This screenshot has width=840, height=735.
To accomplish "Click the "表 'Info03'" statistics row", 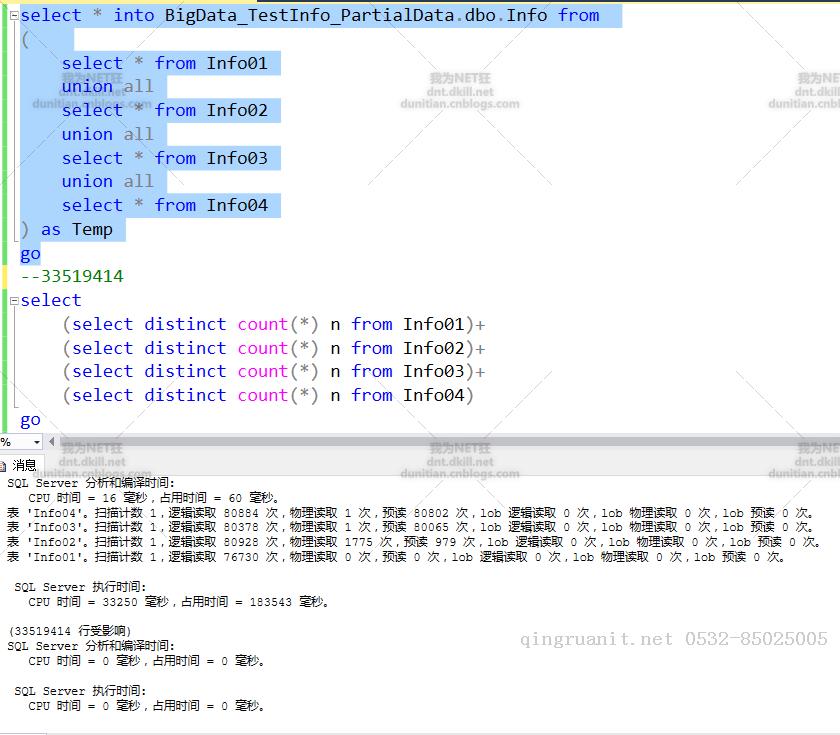I will (410, 527).
